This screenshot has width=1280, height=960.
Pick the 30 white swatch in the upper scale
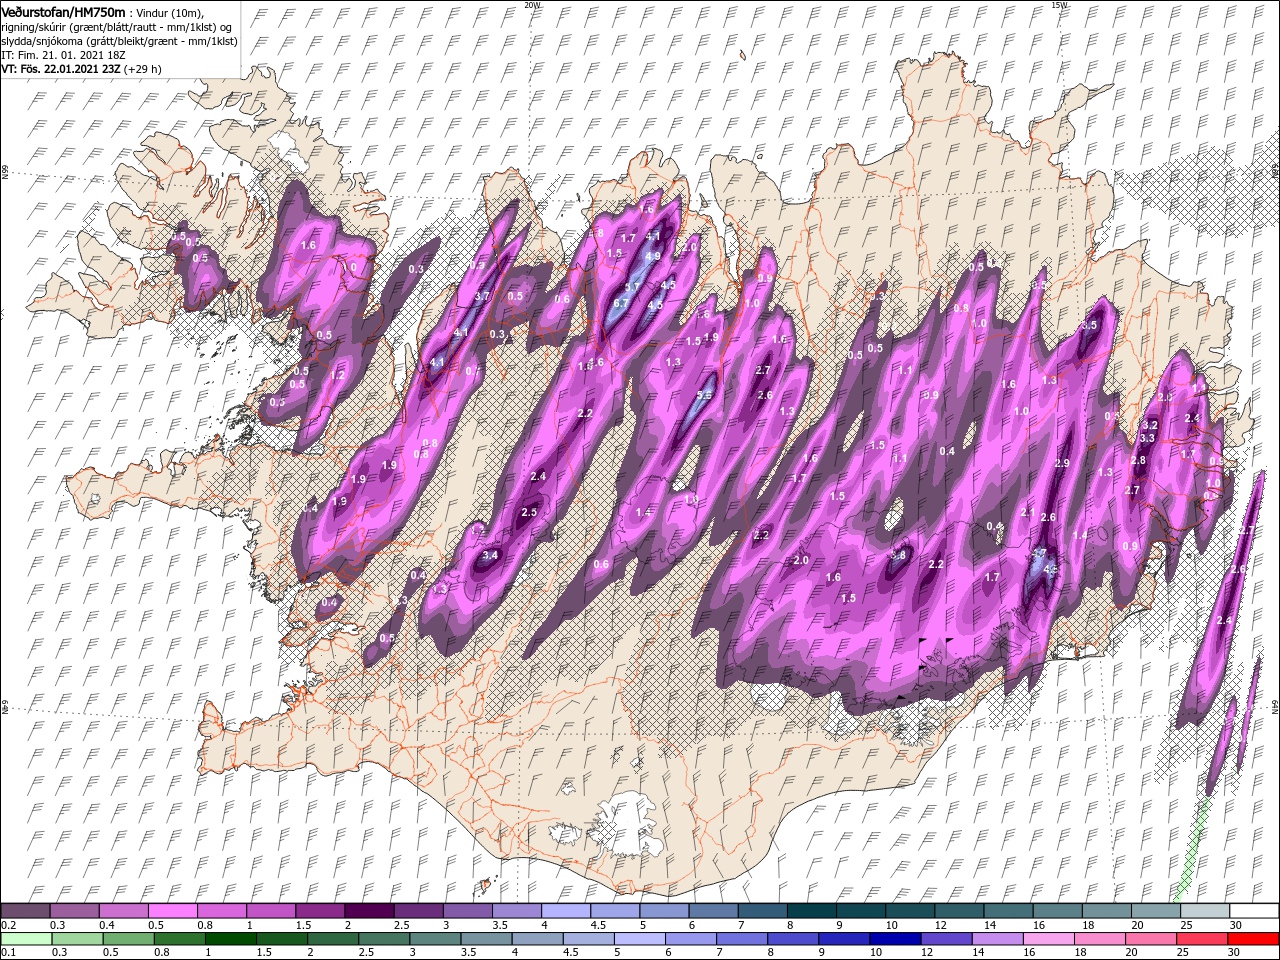pyautogui.click(x=1254, y=910)
